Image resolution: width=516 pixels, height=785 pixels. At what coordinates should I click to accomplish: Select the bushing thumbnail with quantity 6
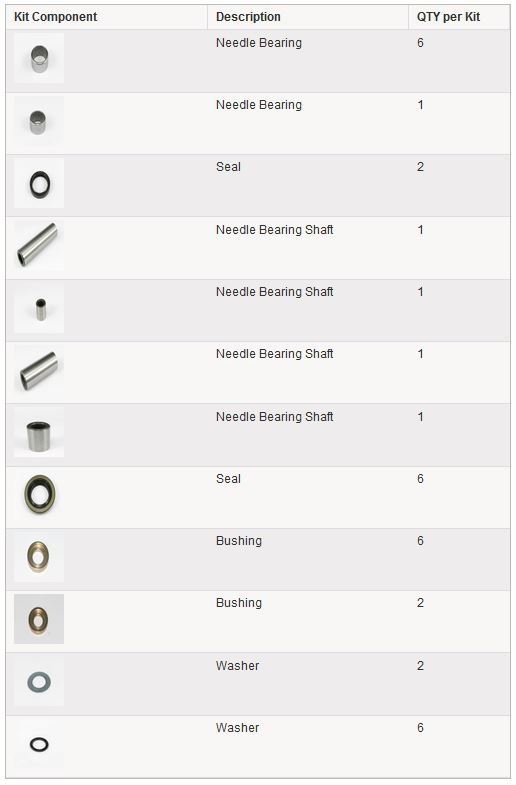coord(39,557)
